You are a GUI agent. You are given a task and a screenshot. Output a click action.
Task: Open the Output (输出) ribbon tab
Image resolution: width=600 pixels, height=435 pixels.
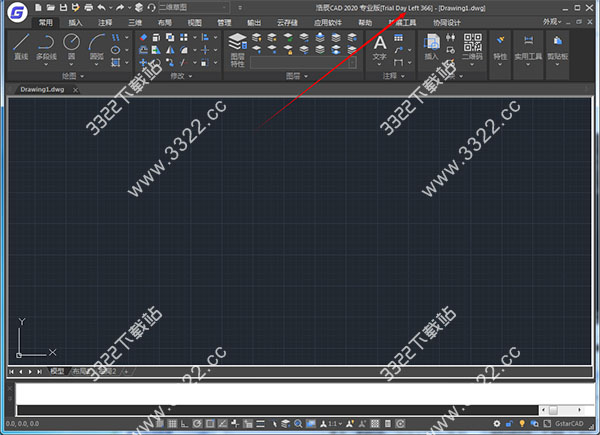coord(254,23)
